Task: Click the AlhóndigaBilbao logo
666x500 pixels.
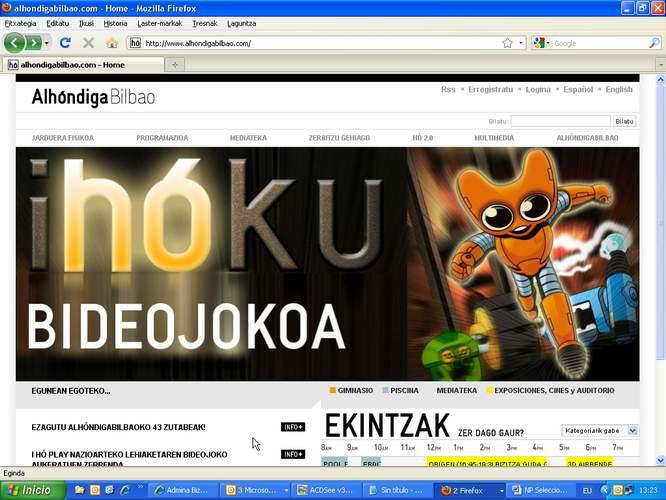Action: pos(93,97)
